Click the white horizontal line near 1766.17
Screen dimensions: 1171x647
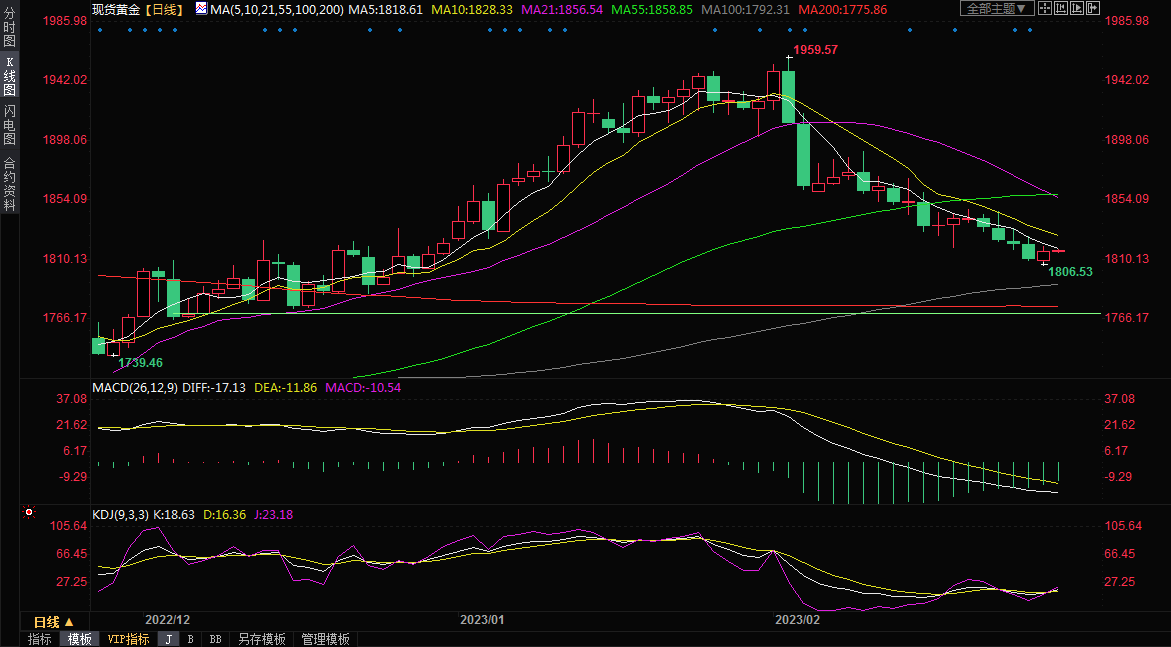600,313
